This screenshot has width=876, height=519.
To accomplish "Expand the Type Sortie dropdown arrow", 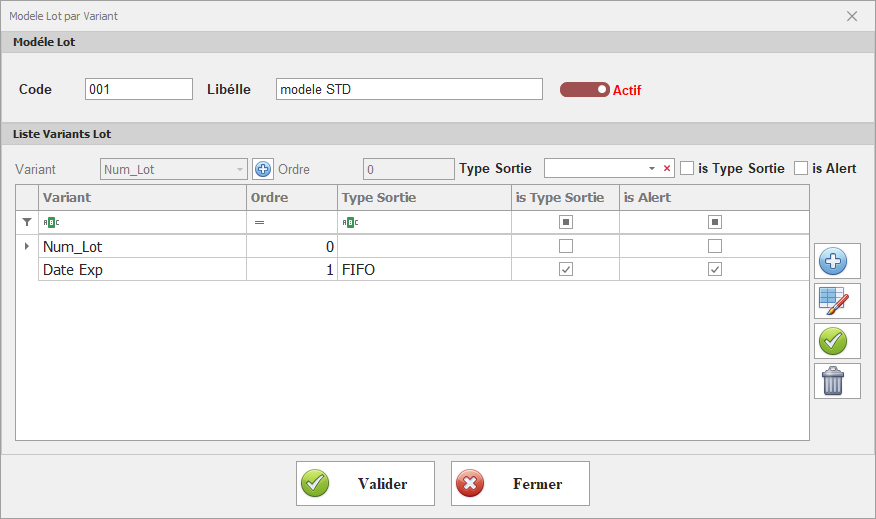I will 652,169.
